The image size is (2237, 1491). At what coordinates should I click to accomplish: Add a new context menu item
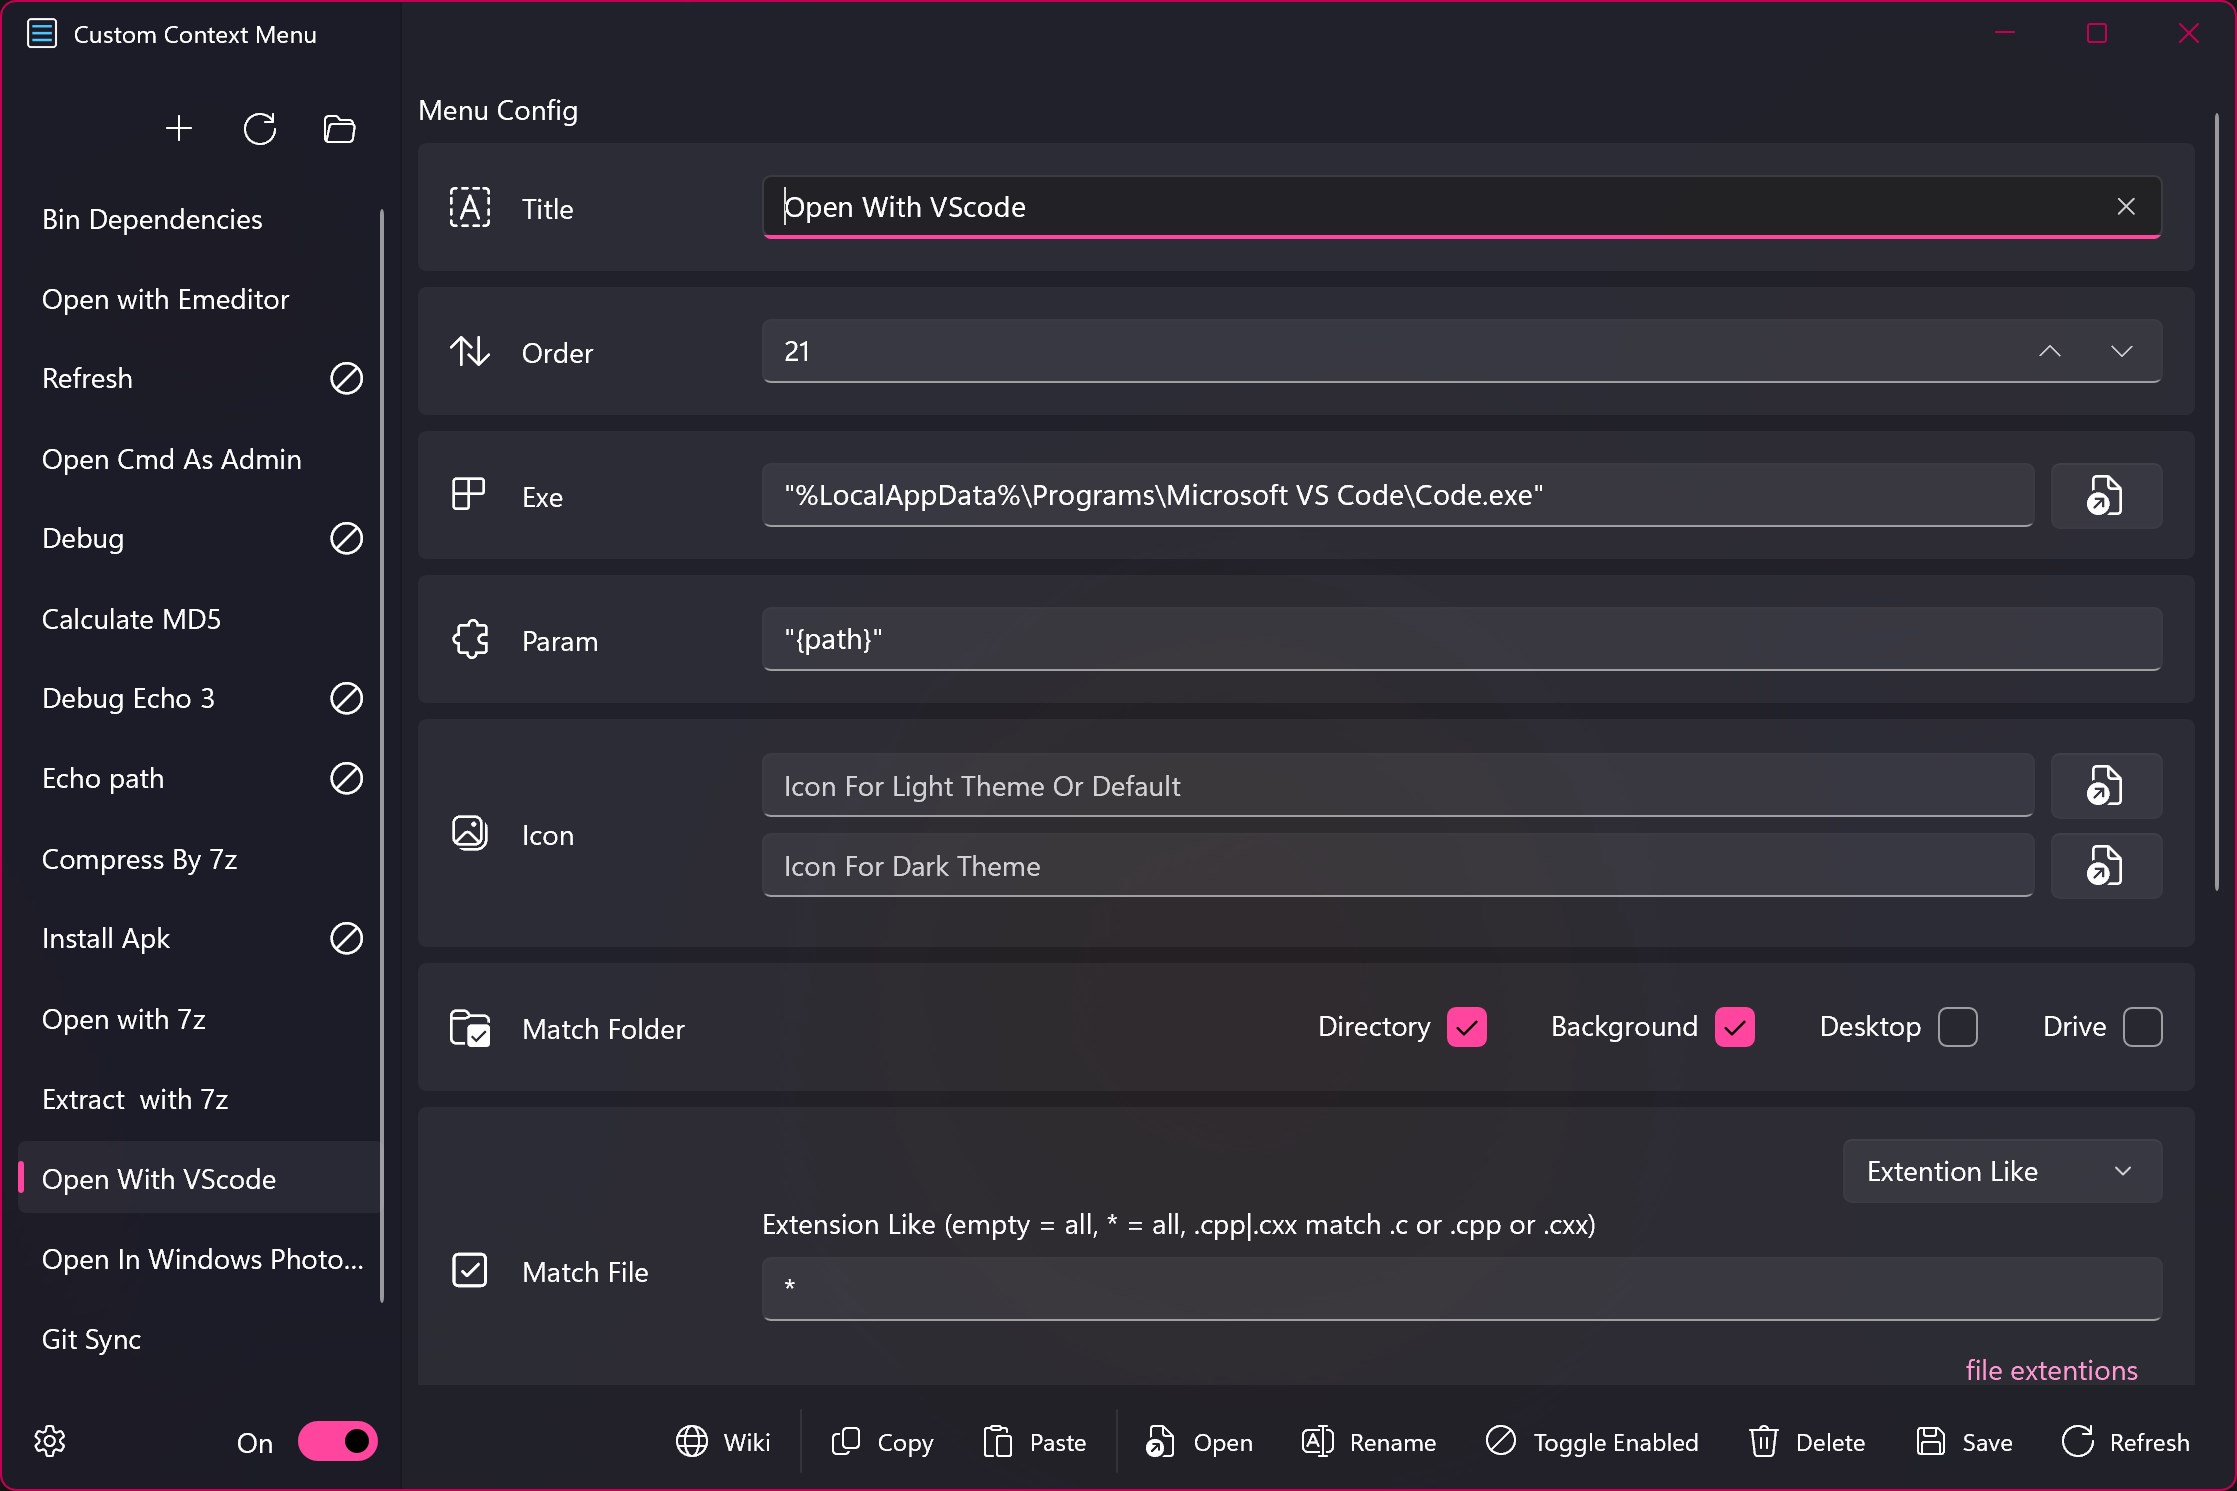(179, 128)
